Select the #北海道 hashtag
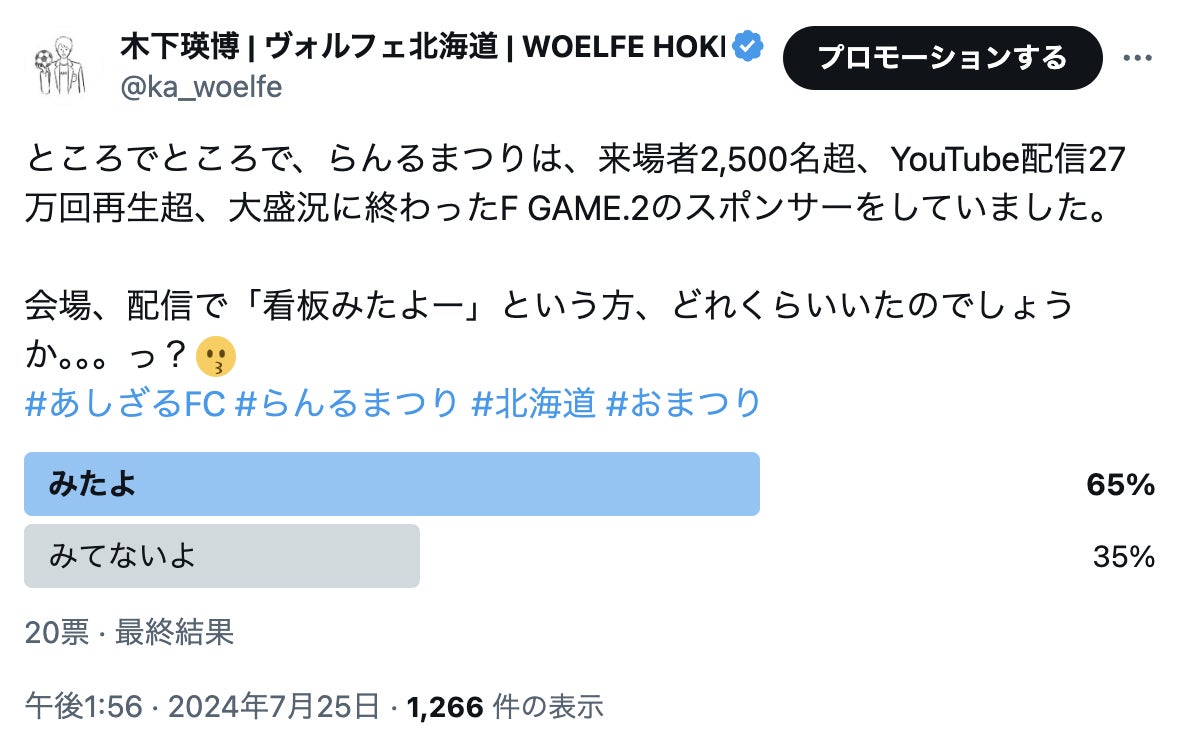Image resolution: width=1182 pixels, height=738 pixels. pyautogui.click(x=533, y=403)
